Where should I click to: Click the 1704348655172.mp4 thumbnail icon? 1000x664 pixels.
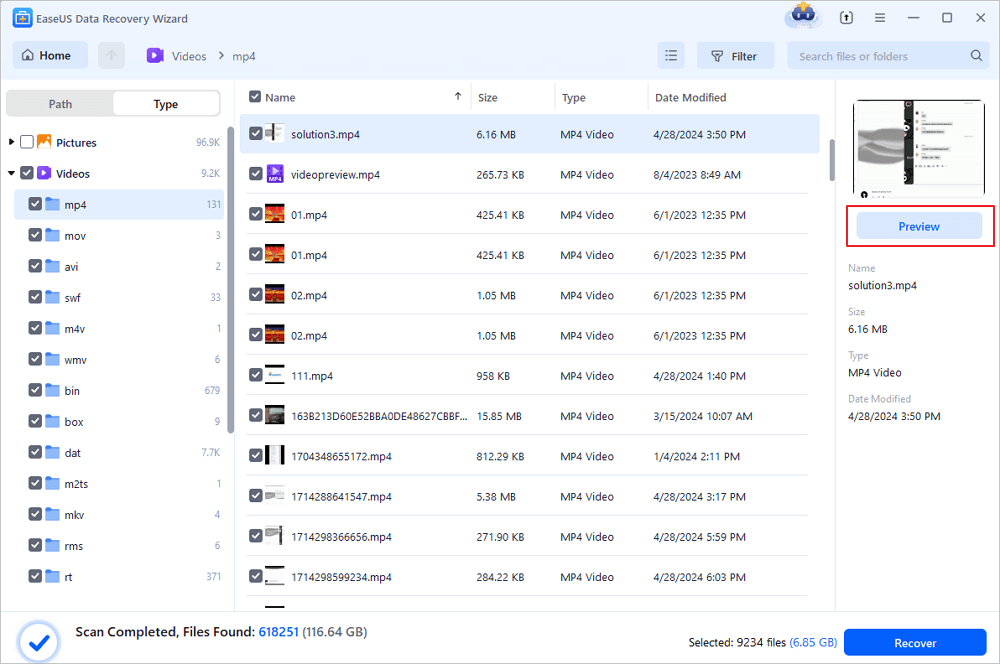tap(274, 455)
